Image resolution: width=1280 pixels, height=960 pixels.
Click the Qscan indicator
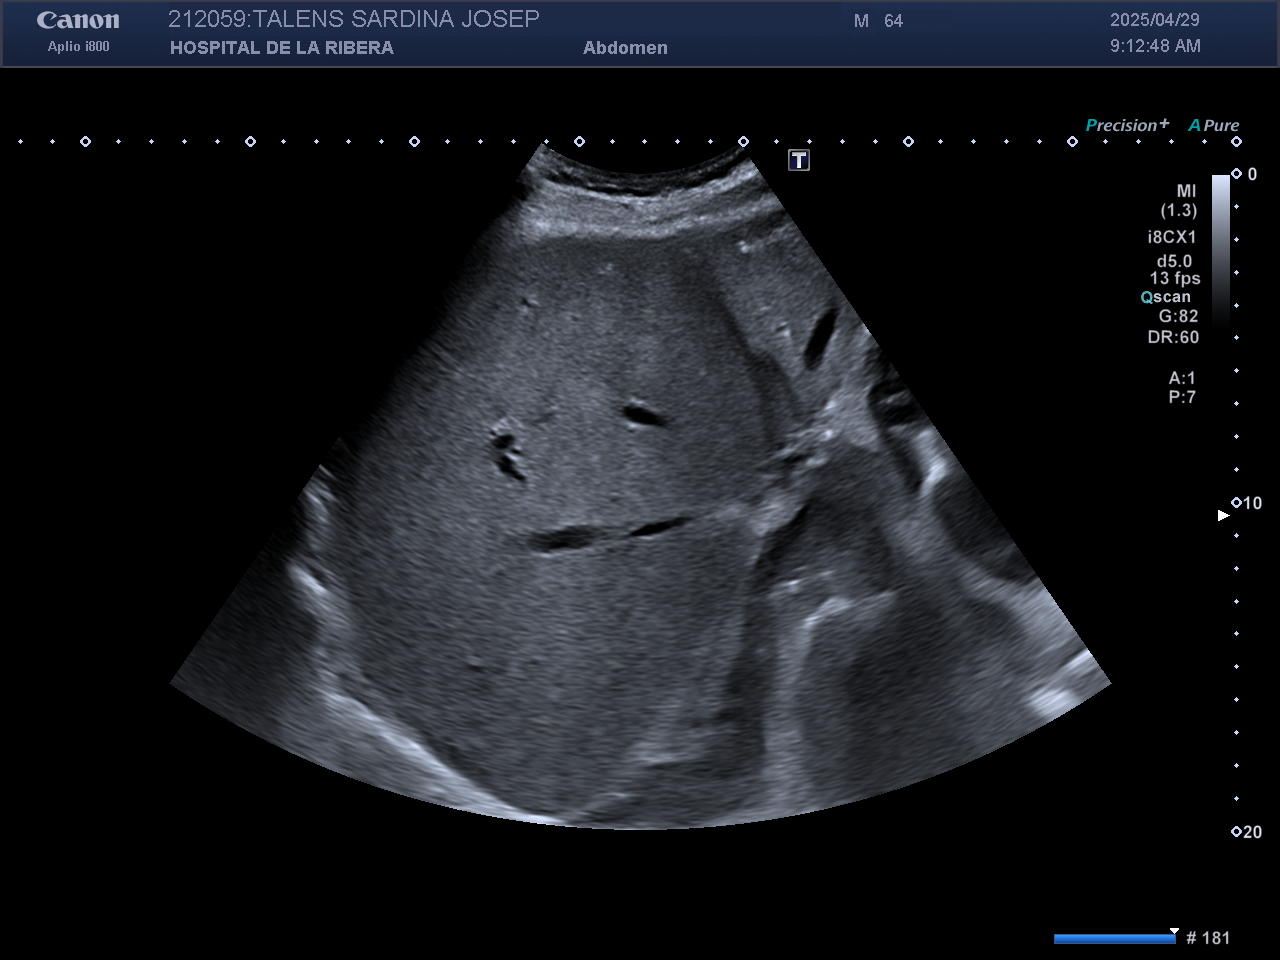click(x=1166, y=297)
